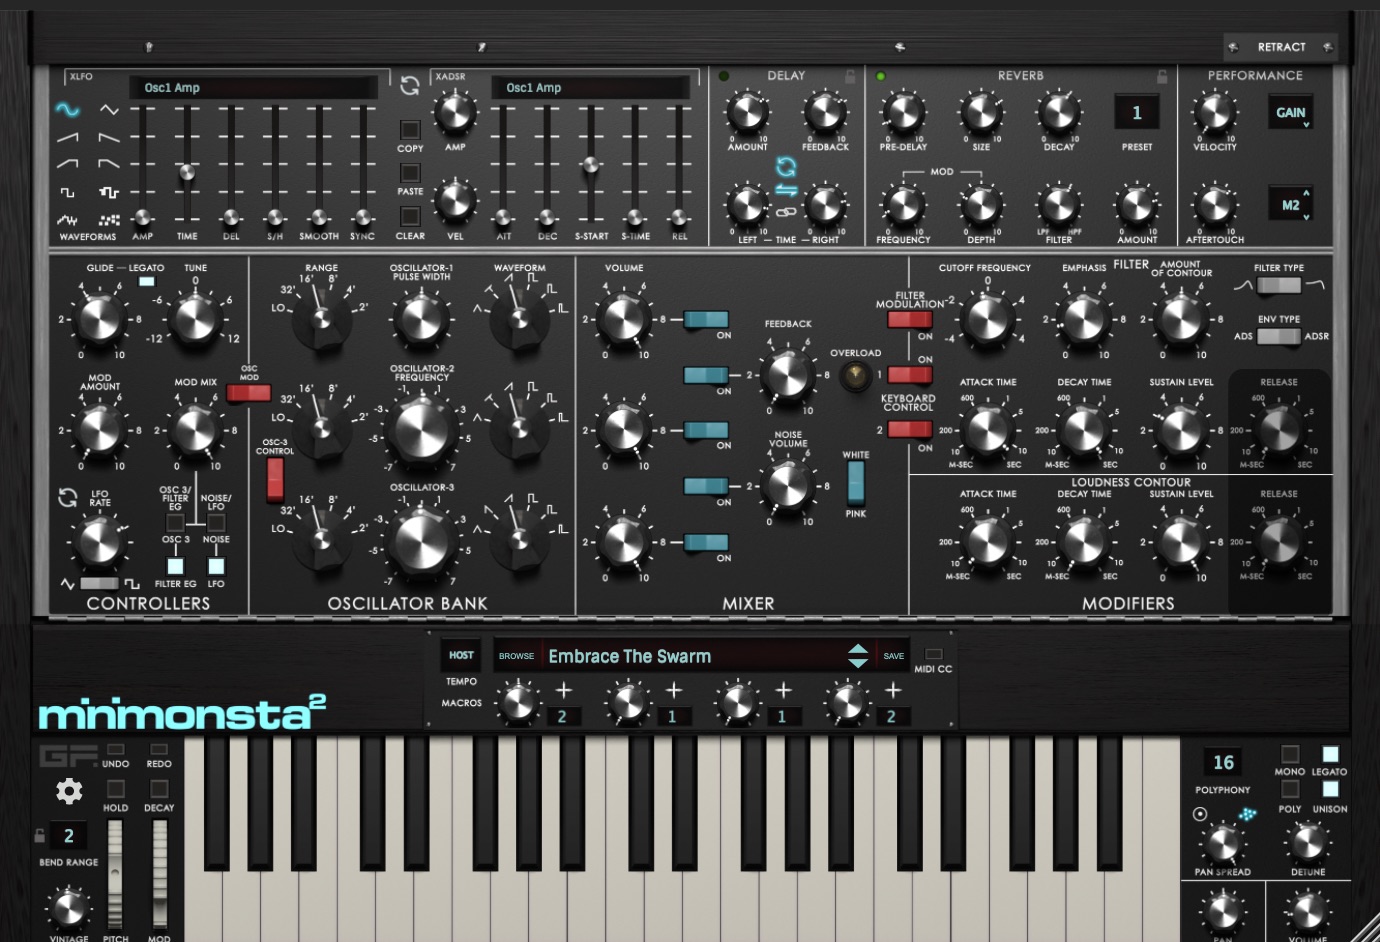This screenshot has height=942, width=1380.
Task: Enable the MIDI CC checkbox
Action: tap(933, 654)
